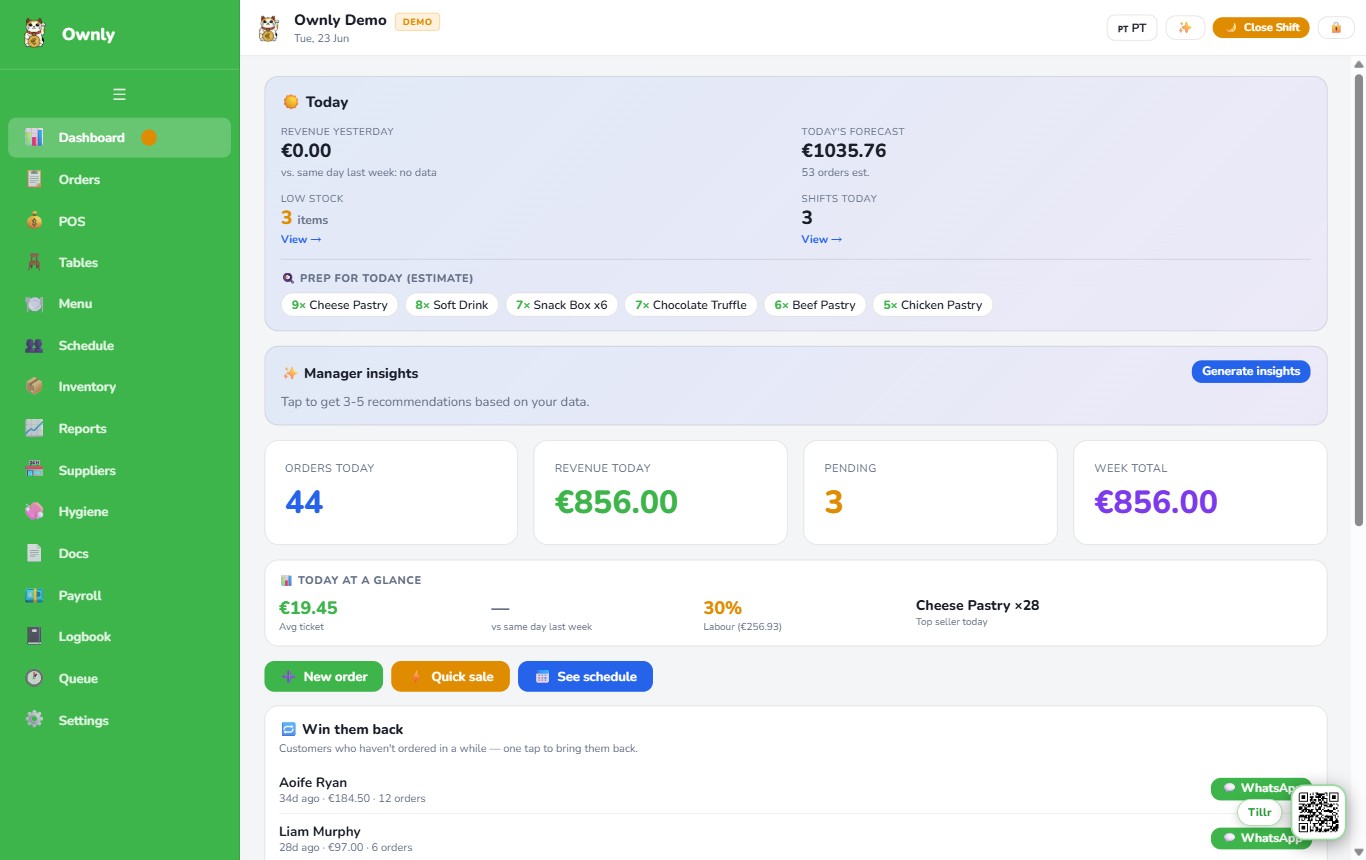This screenshot has width=1366, height=860.
Task: Click the Tables chair icon
Action: (35, 263)
